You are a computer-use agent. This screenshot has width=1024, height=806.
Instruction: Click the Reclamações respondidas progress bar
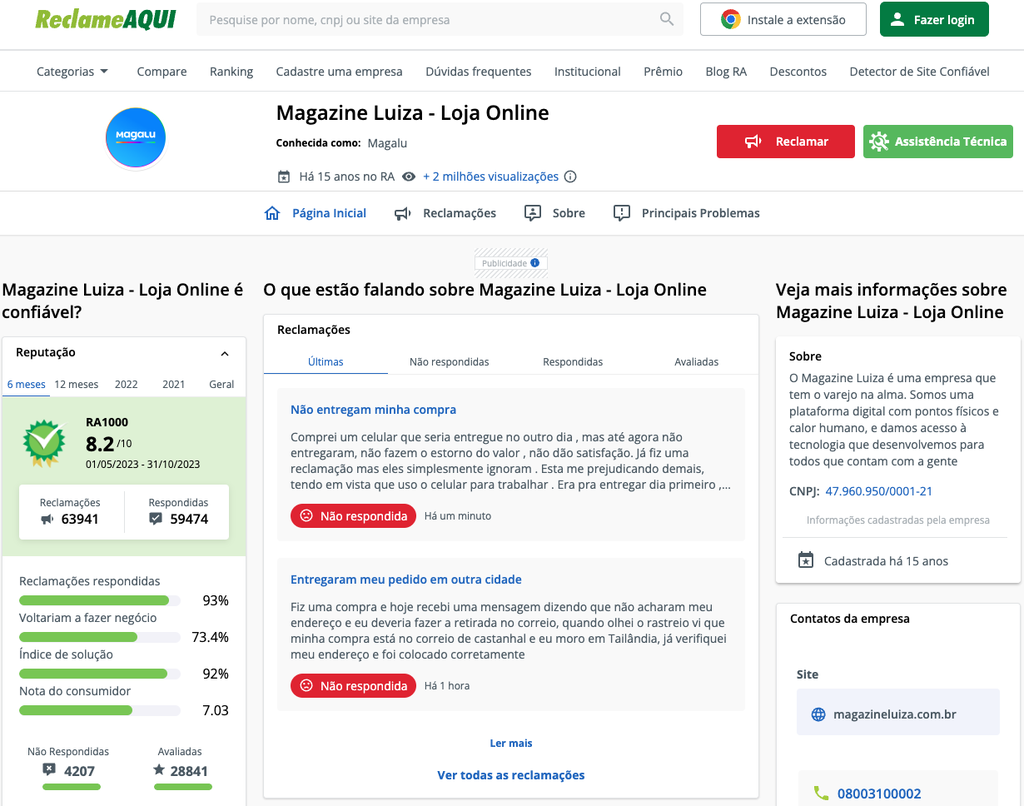[x=100, y=601]
